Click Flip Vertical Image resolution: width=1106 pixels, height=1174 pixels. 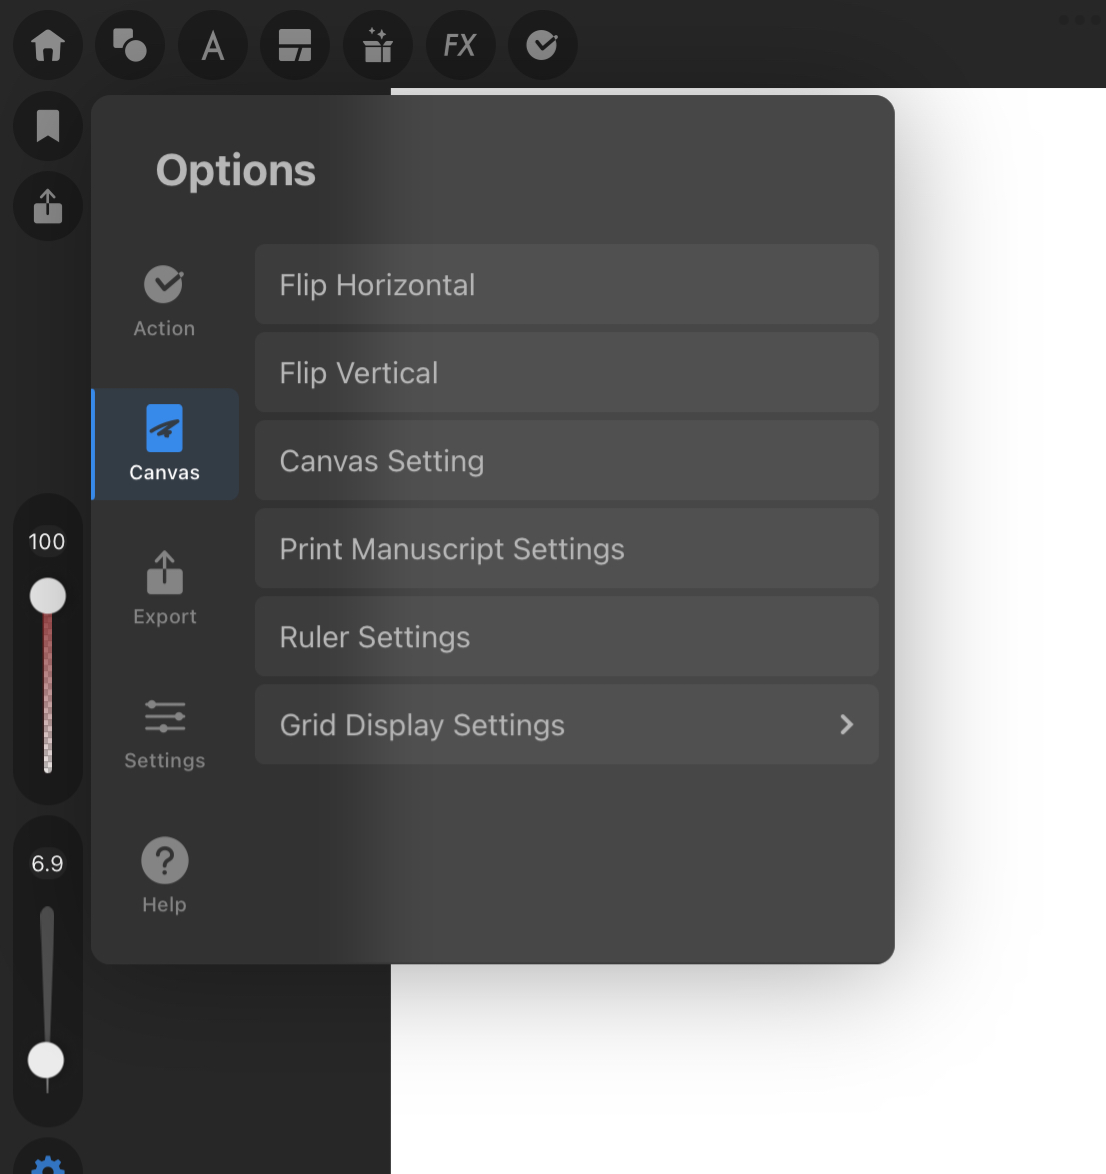[x=566, y=372]
